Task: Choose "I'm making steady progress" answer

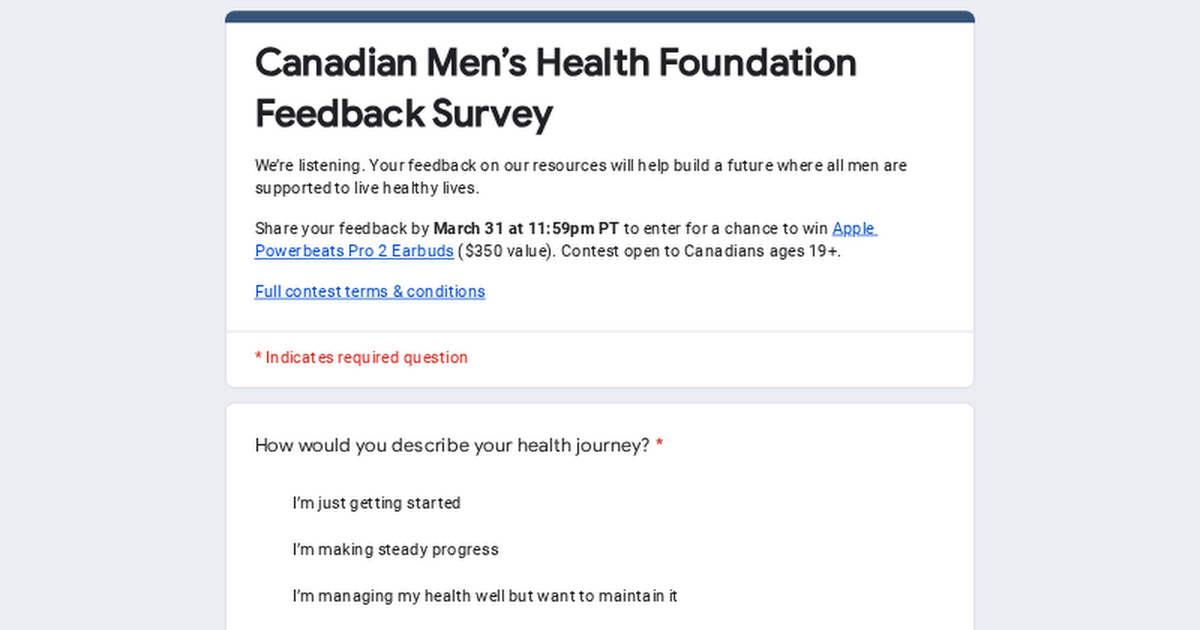Action: click(395, 549)
